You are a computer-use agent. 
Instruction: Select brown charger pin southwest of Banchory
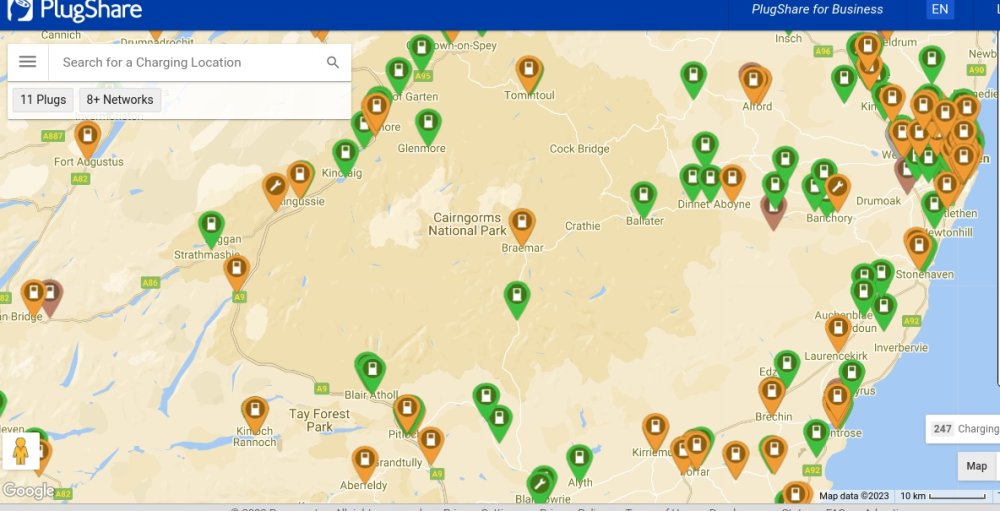click(774, 214)
